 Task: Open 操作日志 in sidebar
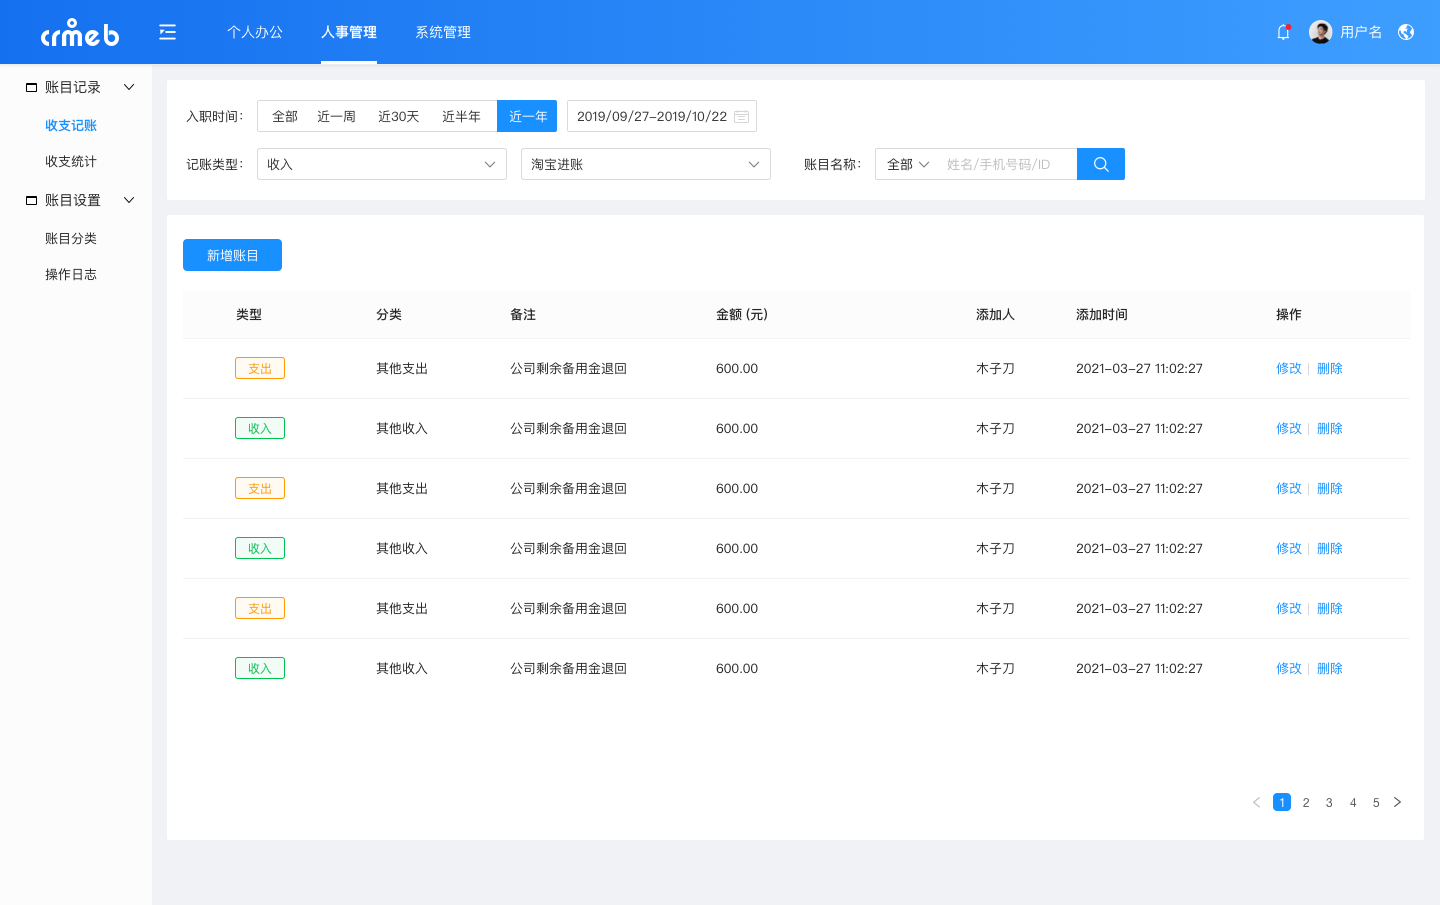71,274
